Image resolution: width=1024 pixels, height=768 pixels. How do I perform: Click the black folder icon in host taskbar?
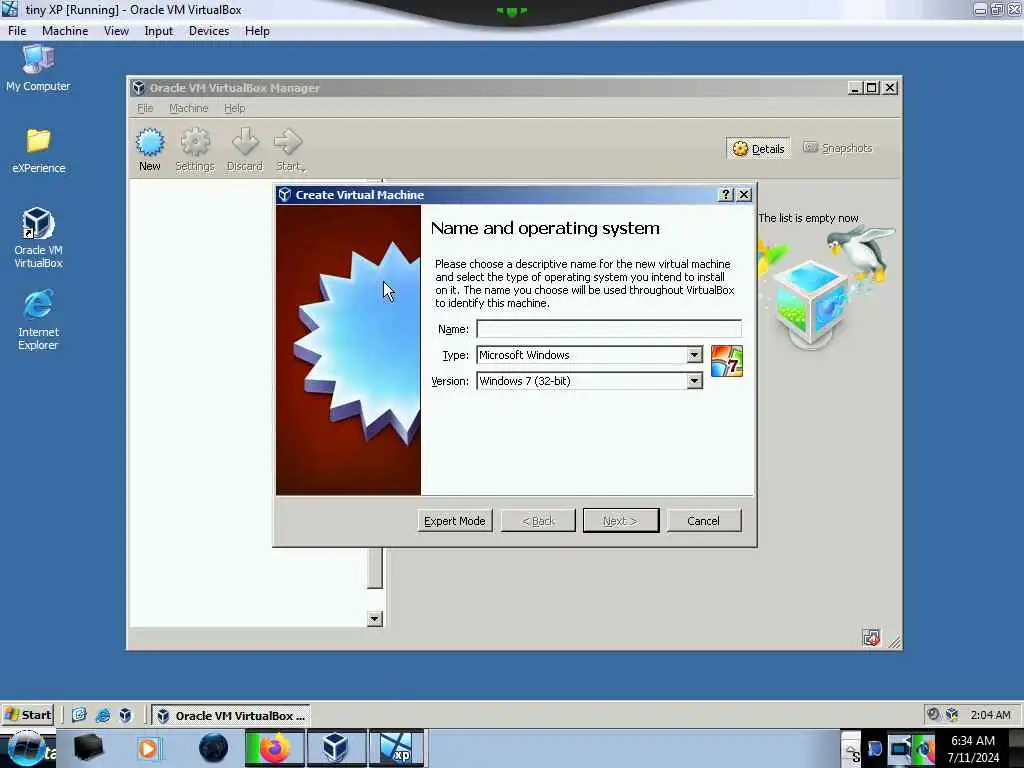(x=88, y=748)
